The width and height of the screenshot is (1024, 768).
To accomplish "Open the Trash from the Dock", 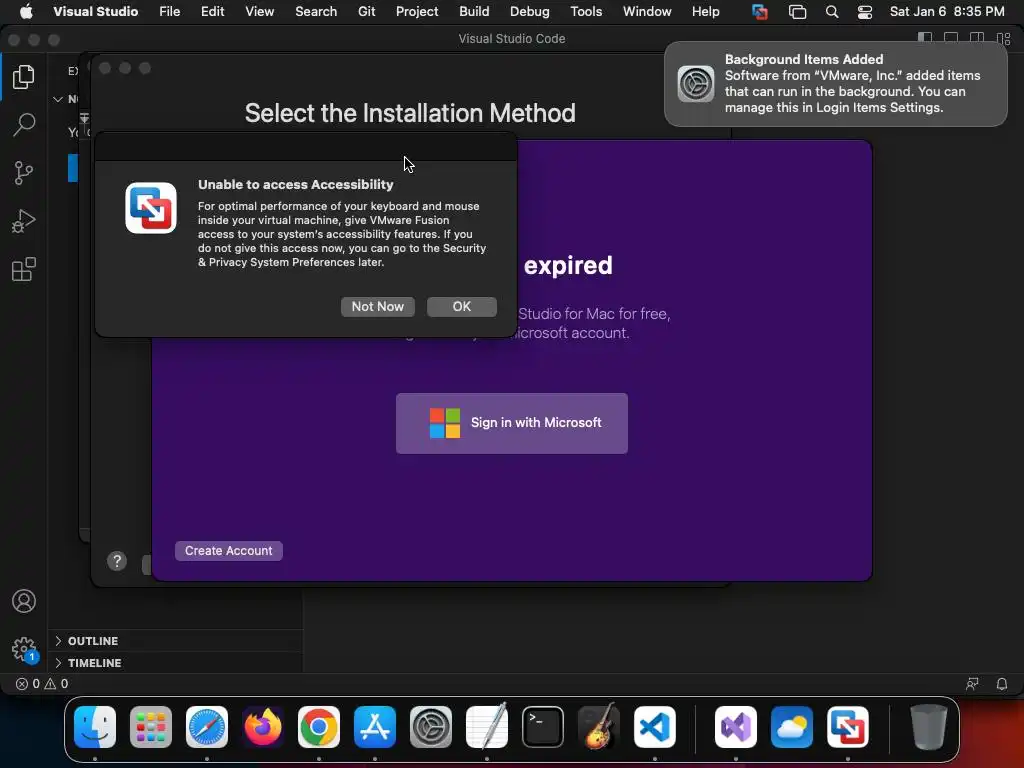I will pyautogui.click(x=928, y=727).
